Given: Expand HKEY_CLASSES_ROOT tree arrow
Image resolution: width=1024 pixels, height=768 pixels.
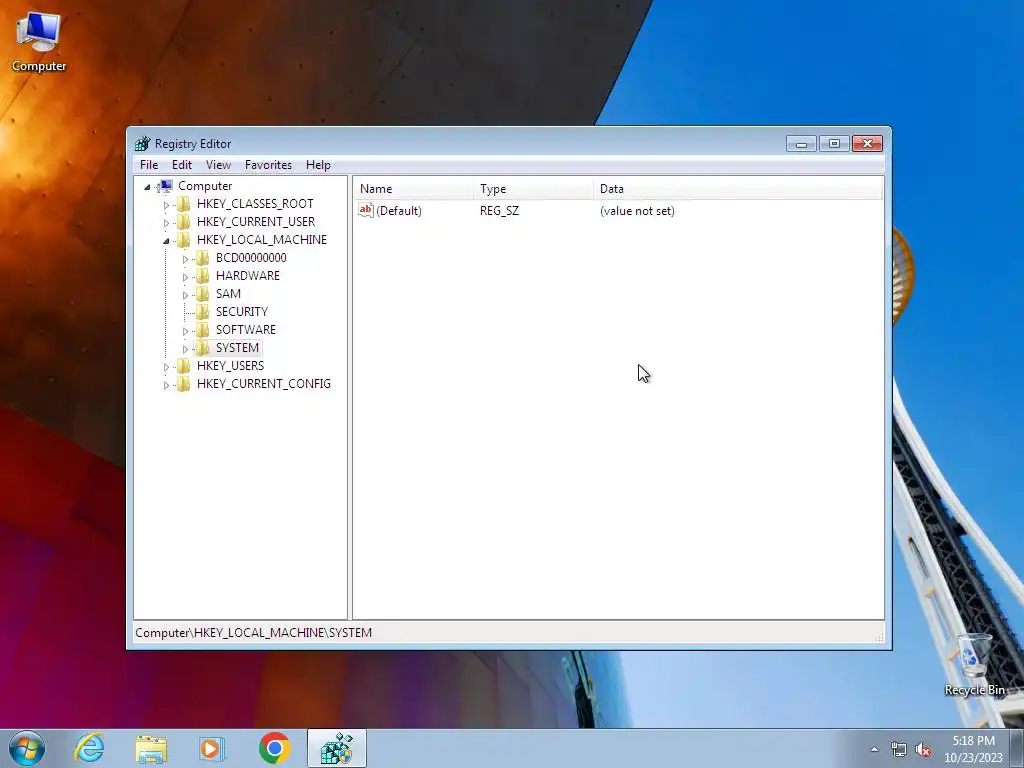Looking at the screenshot, I should pos(166,204).
